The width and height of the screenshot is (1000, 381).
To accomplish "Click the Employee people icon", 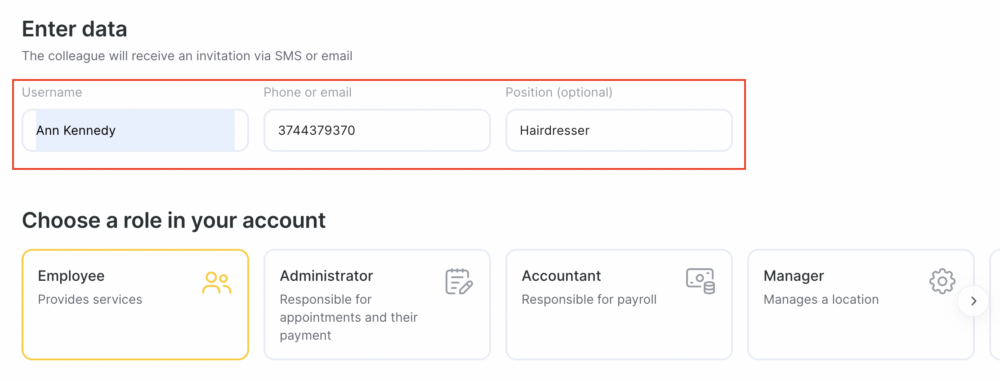I will (x=217, y=283).
